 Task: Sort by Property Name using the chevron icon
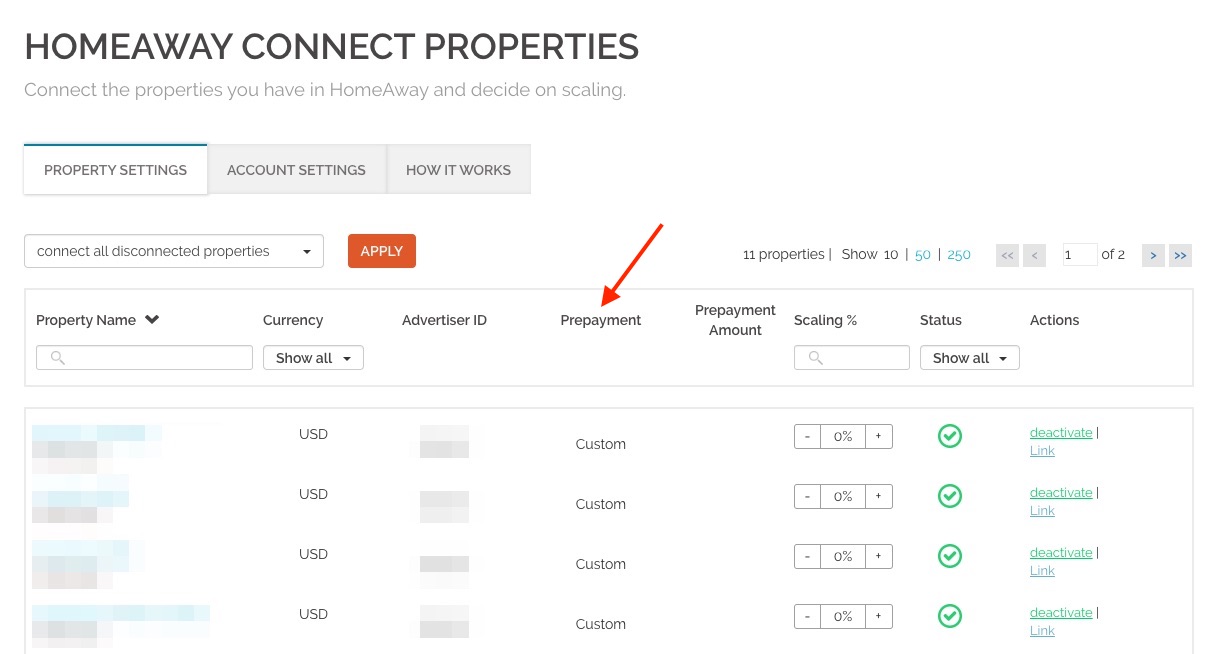[x=152, y=320]
